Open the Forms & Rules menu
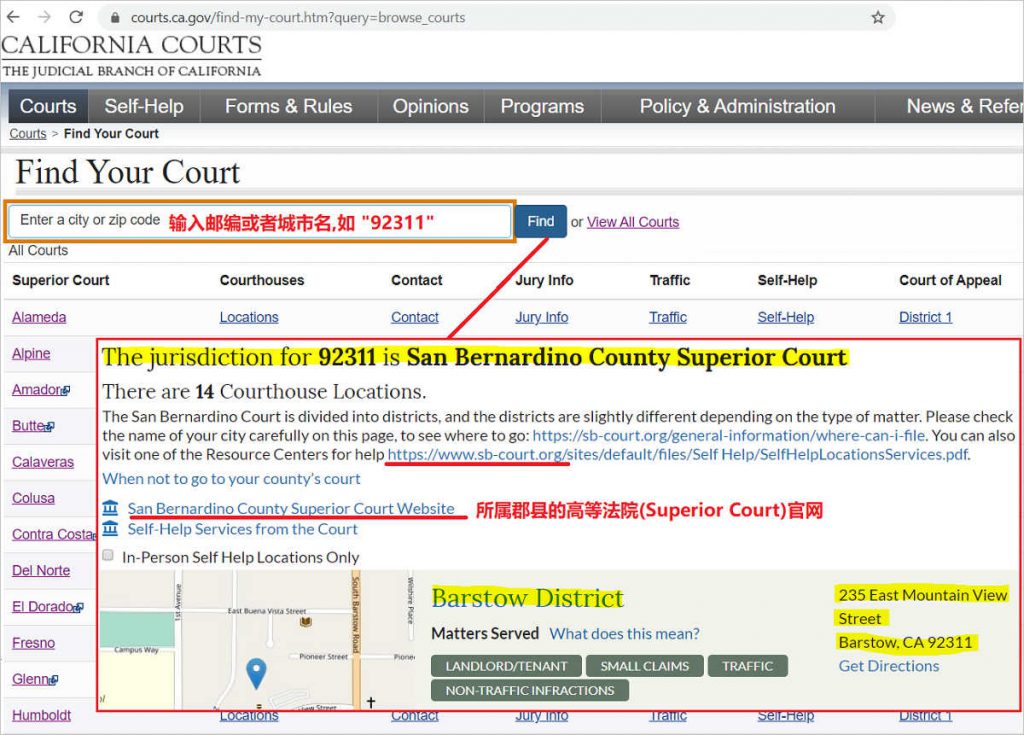 tap(289, 106)
